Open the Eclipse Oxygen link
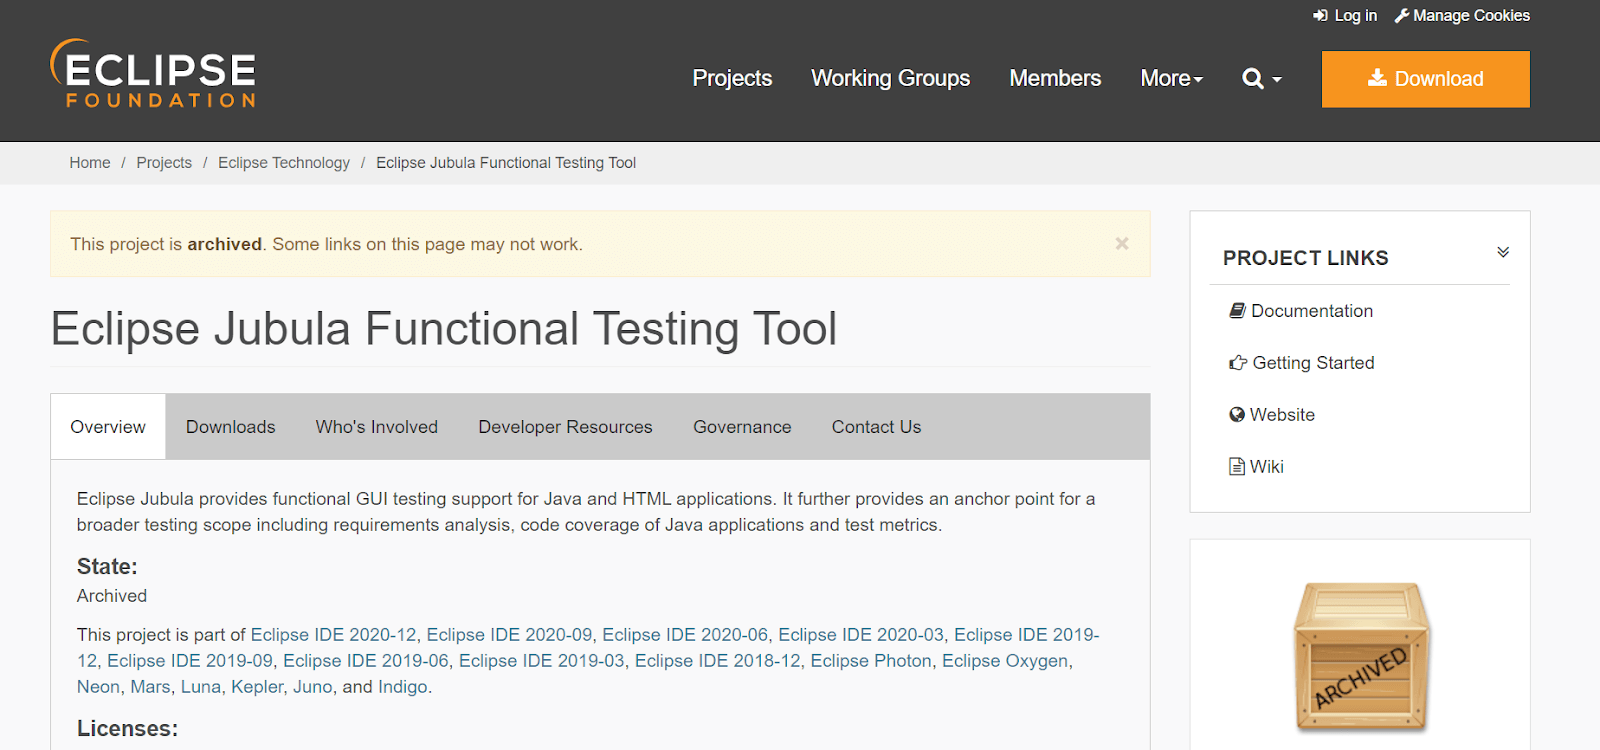 pyautogui.click(x=1005, y=661)
